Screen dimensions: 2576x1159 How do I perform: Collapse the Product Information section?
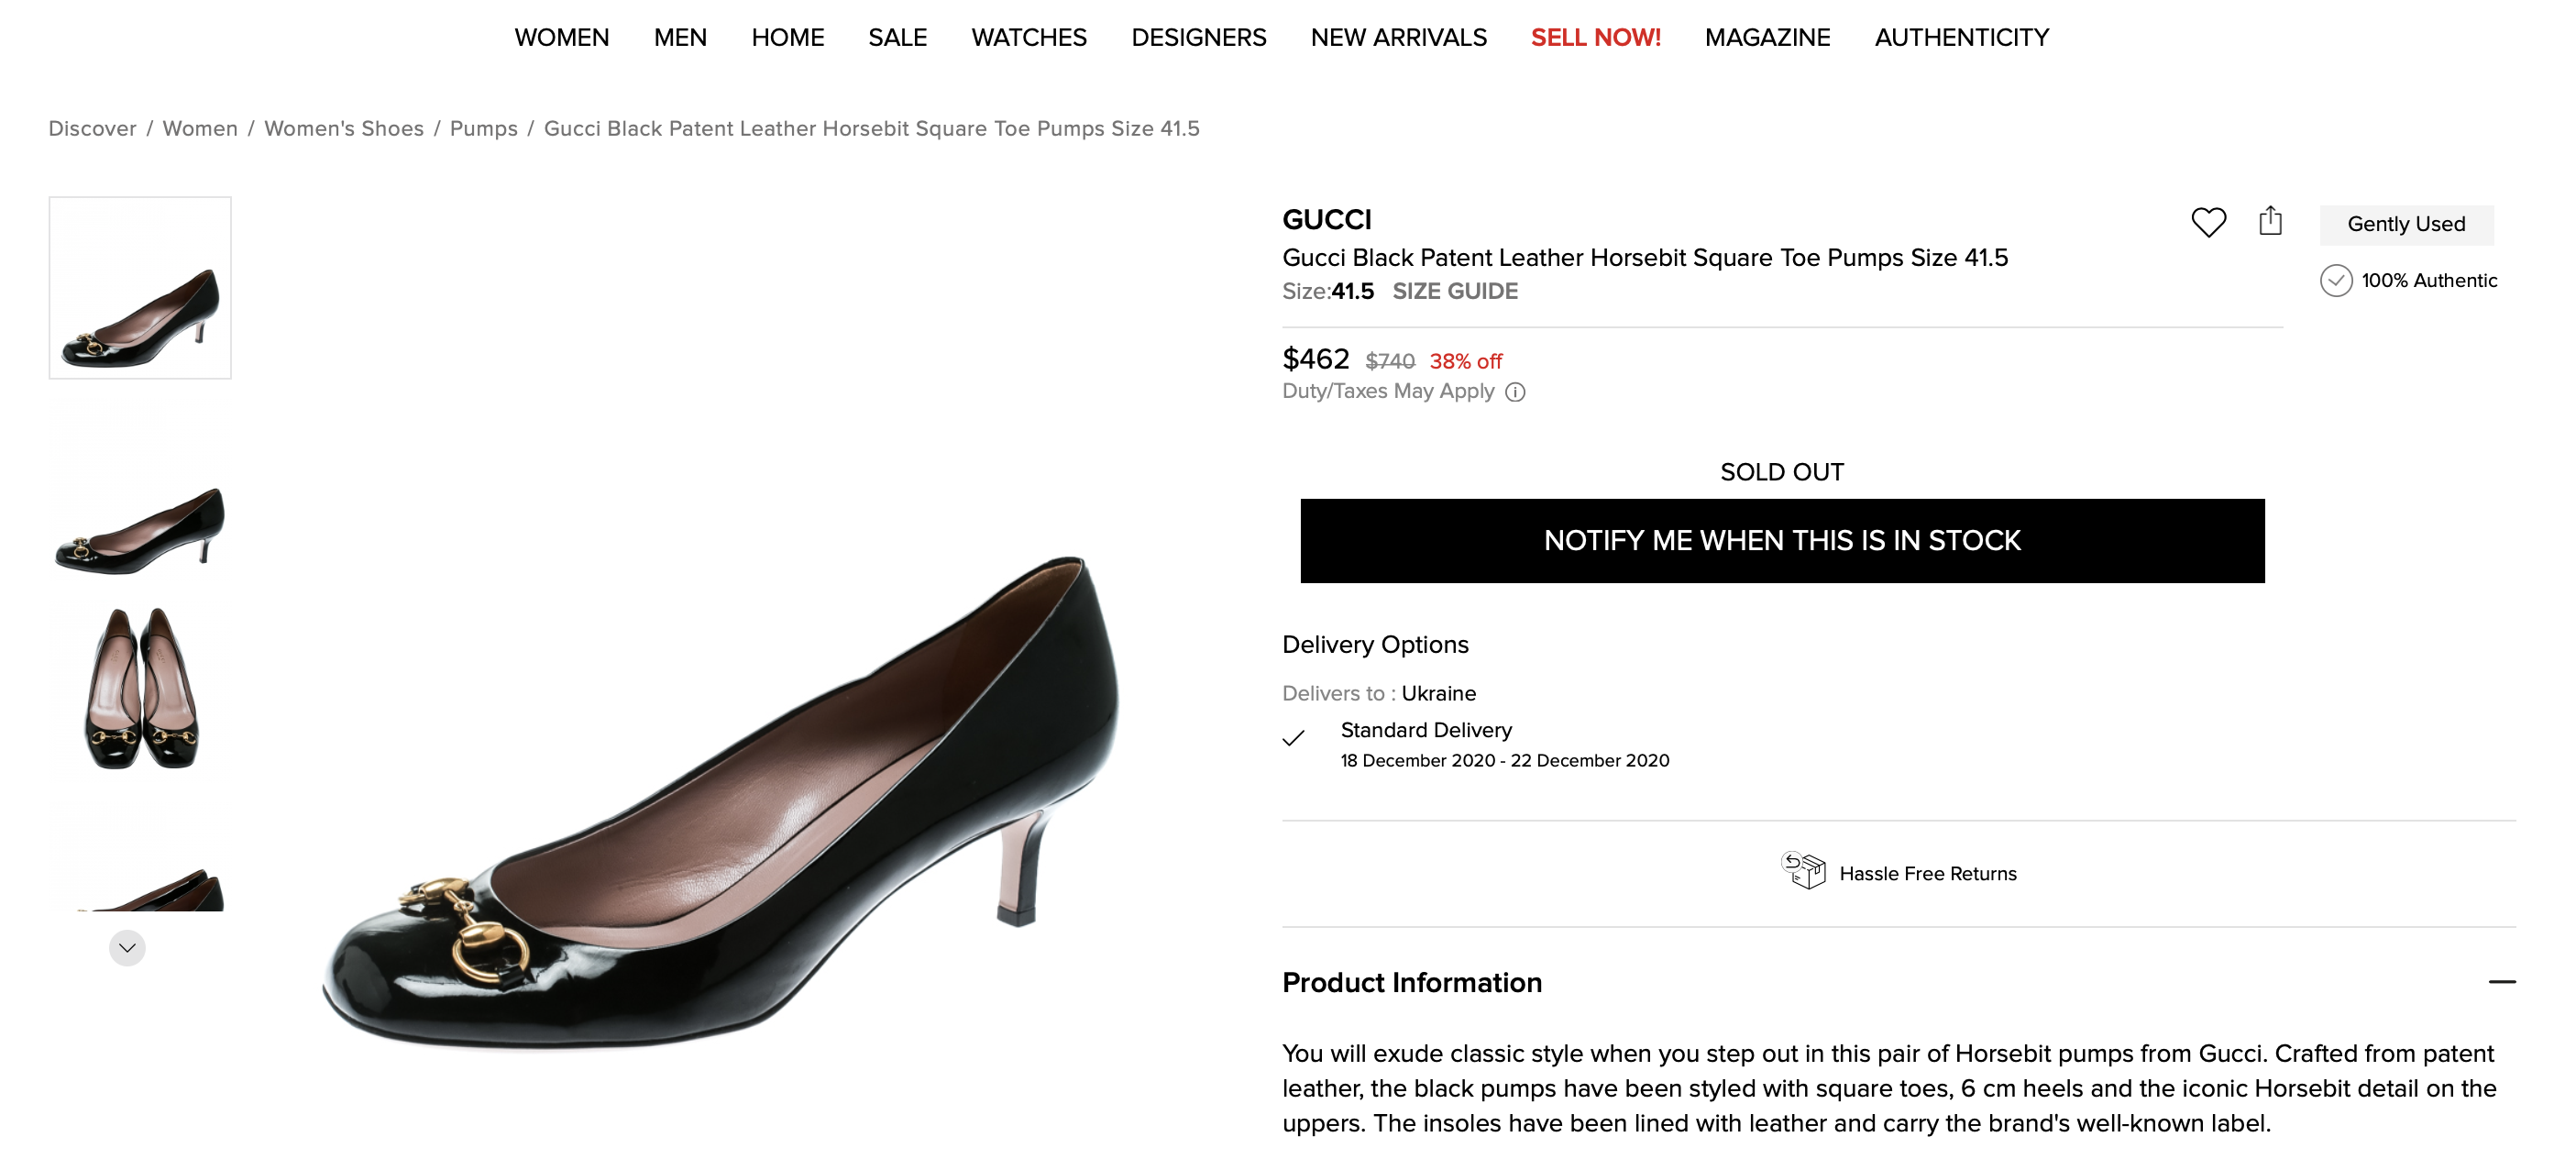tap(2501, 982)
